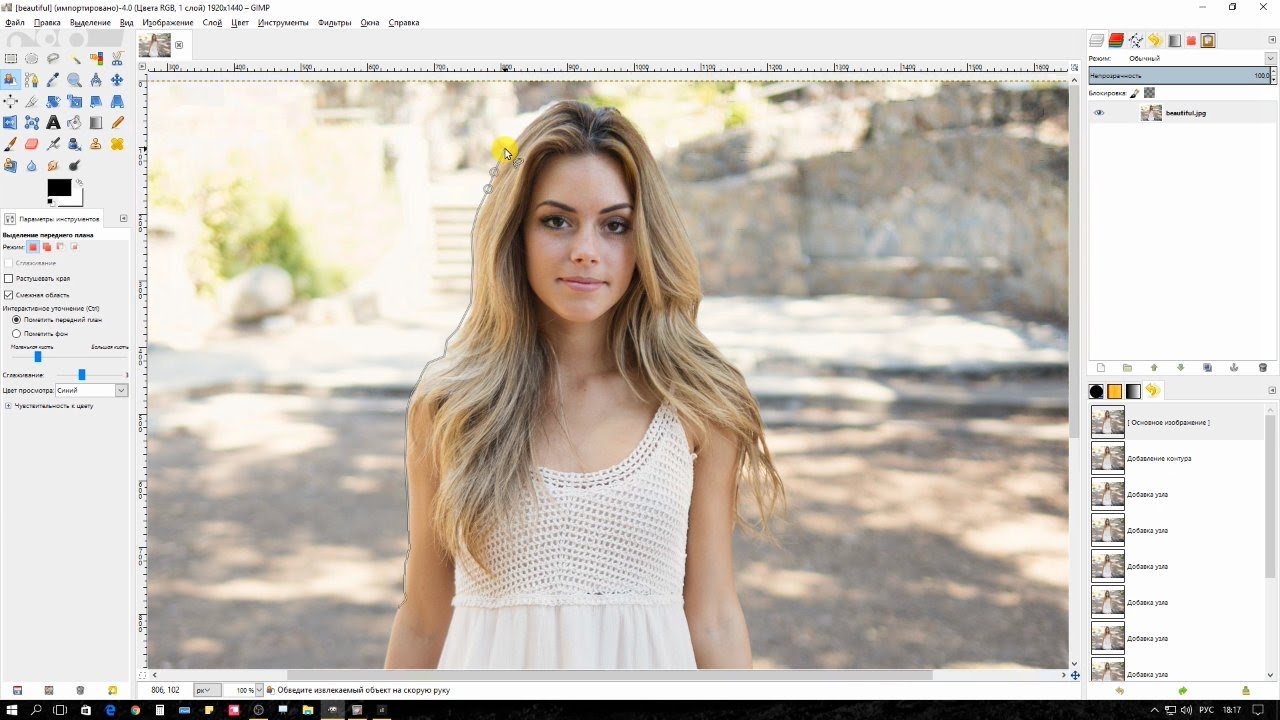Open tool options panel menu arrow
1280x720 pixels.
(x=123, y=218)
